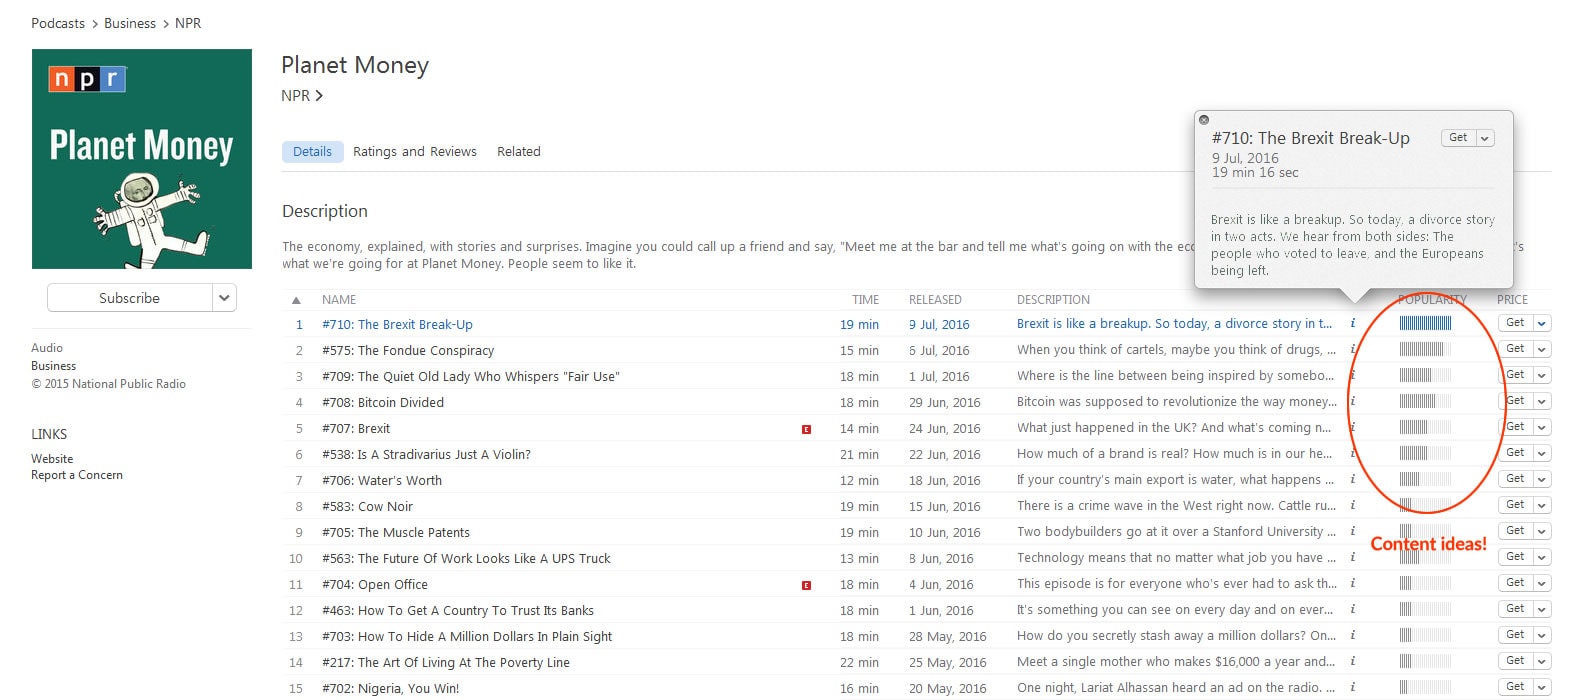The width and height of the screenshot is (1589, 700).
Task: Select episode #708: Bitcoin Divided
Action: [x=383, y=402]
